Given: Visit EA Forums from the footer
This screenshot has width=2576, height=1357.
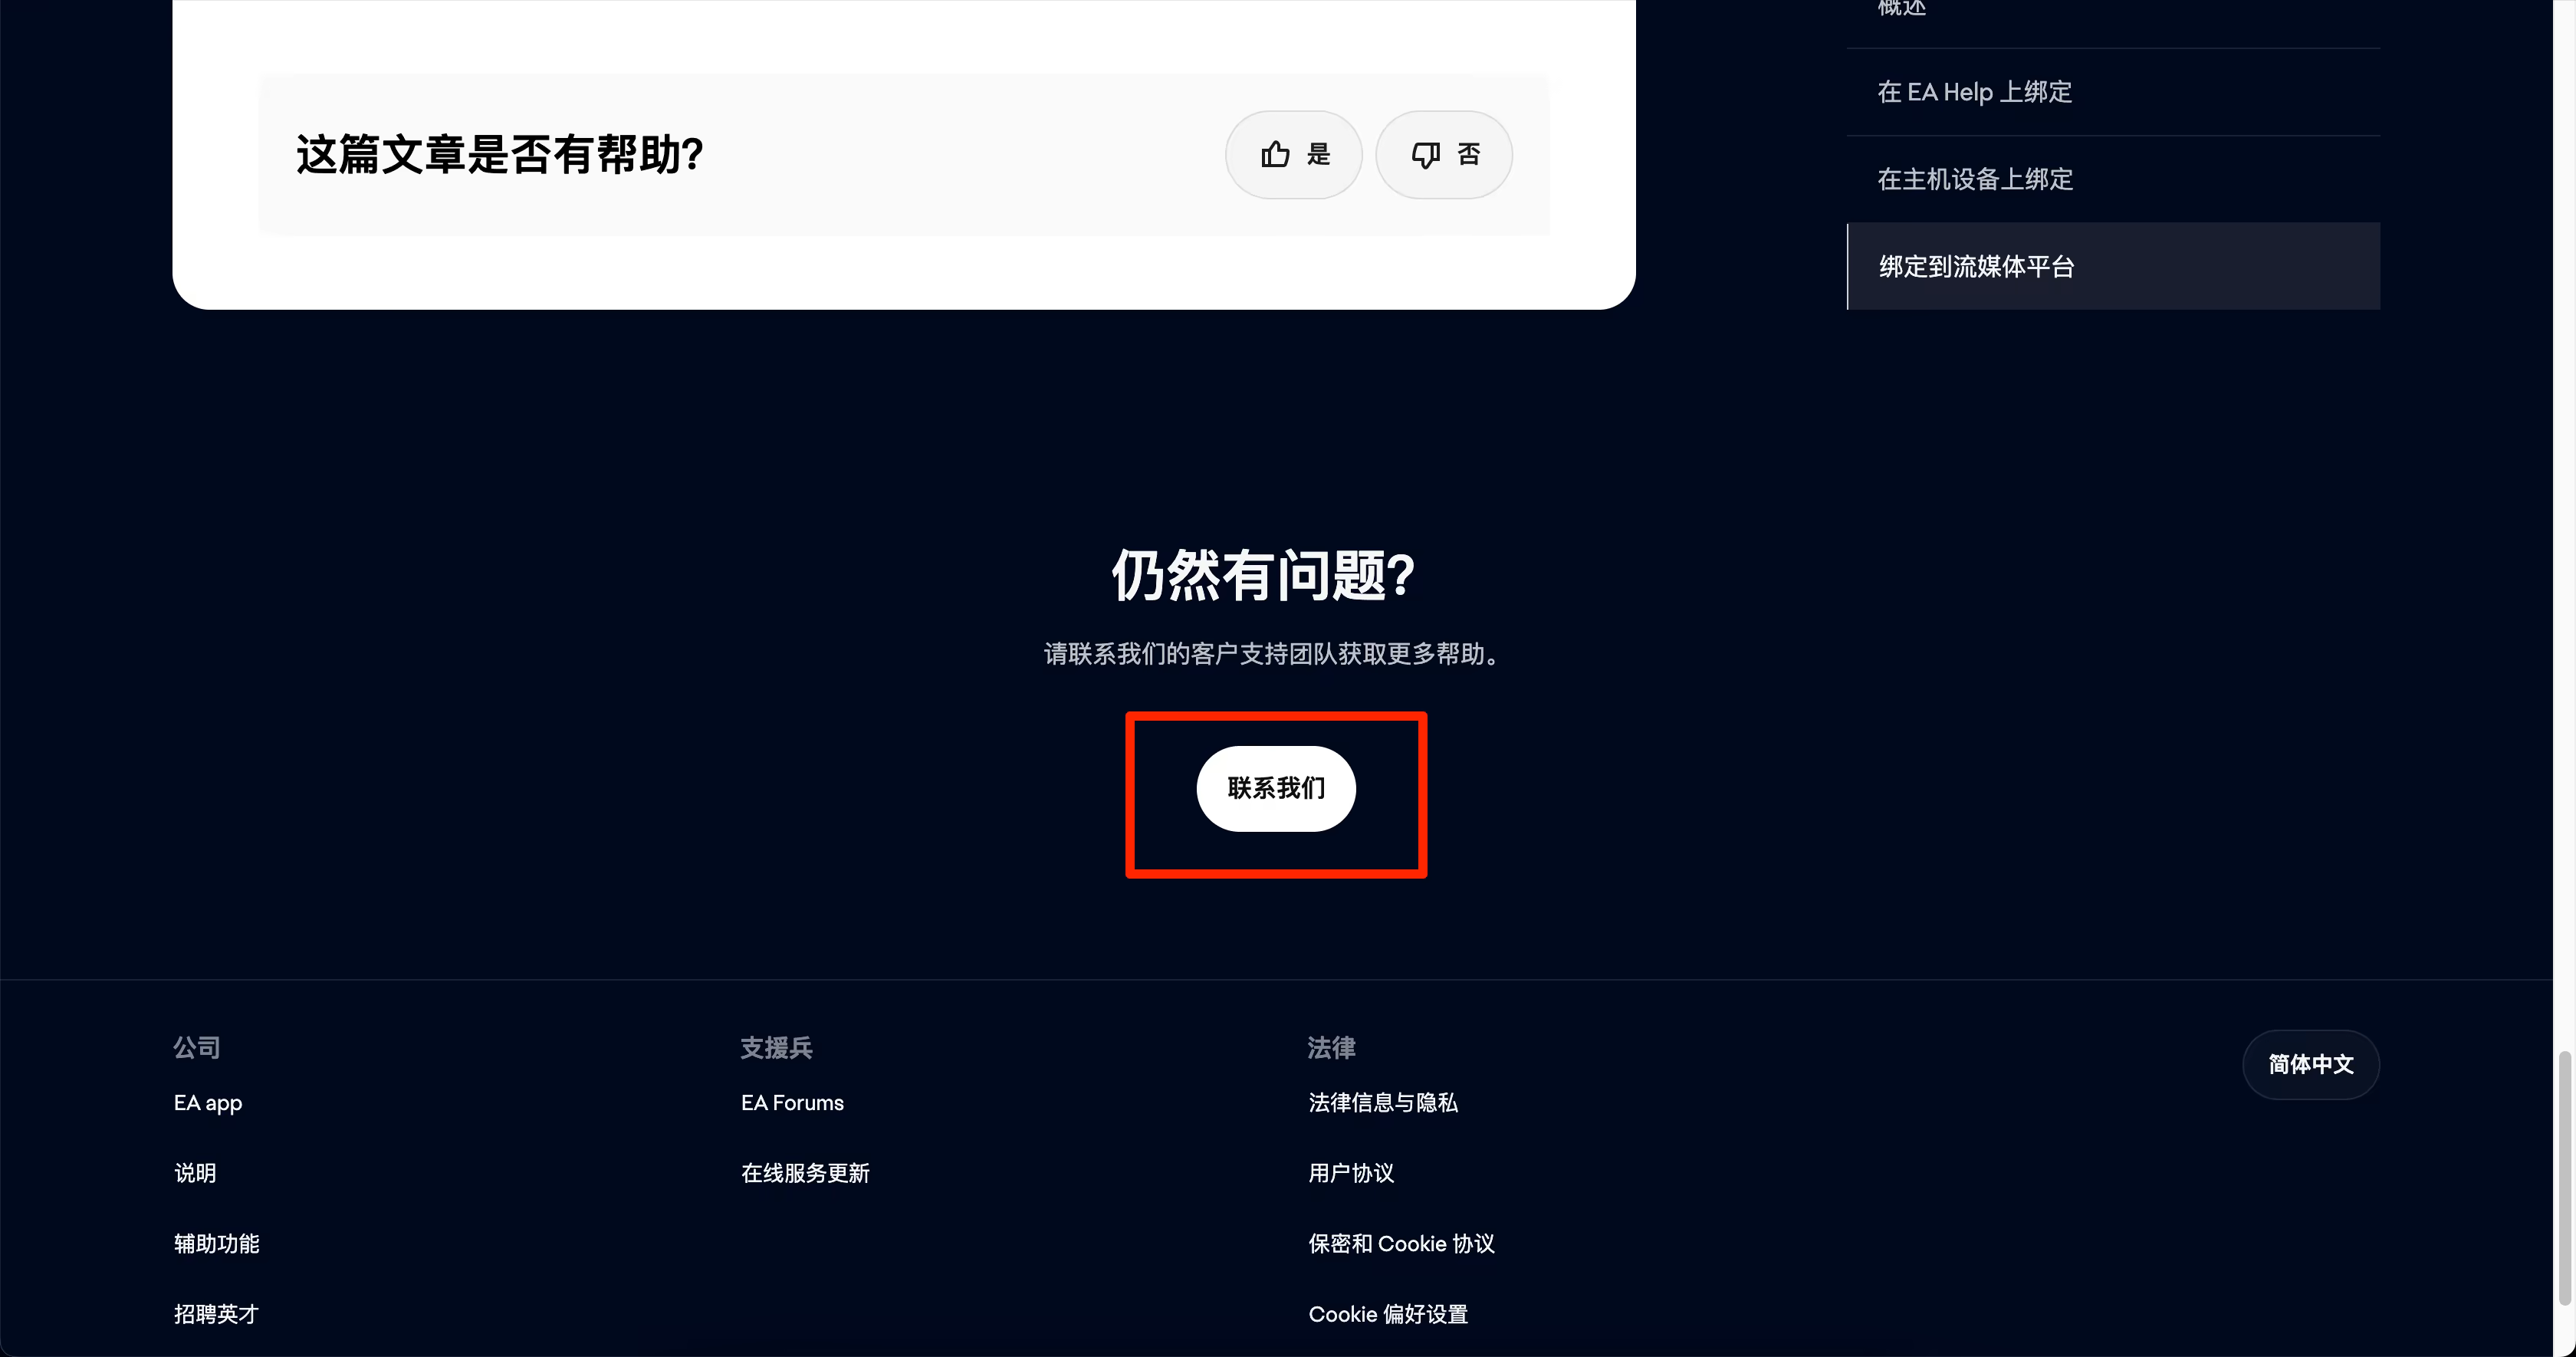Looking at the screenshot, I should point(792,1103).
